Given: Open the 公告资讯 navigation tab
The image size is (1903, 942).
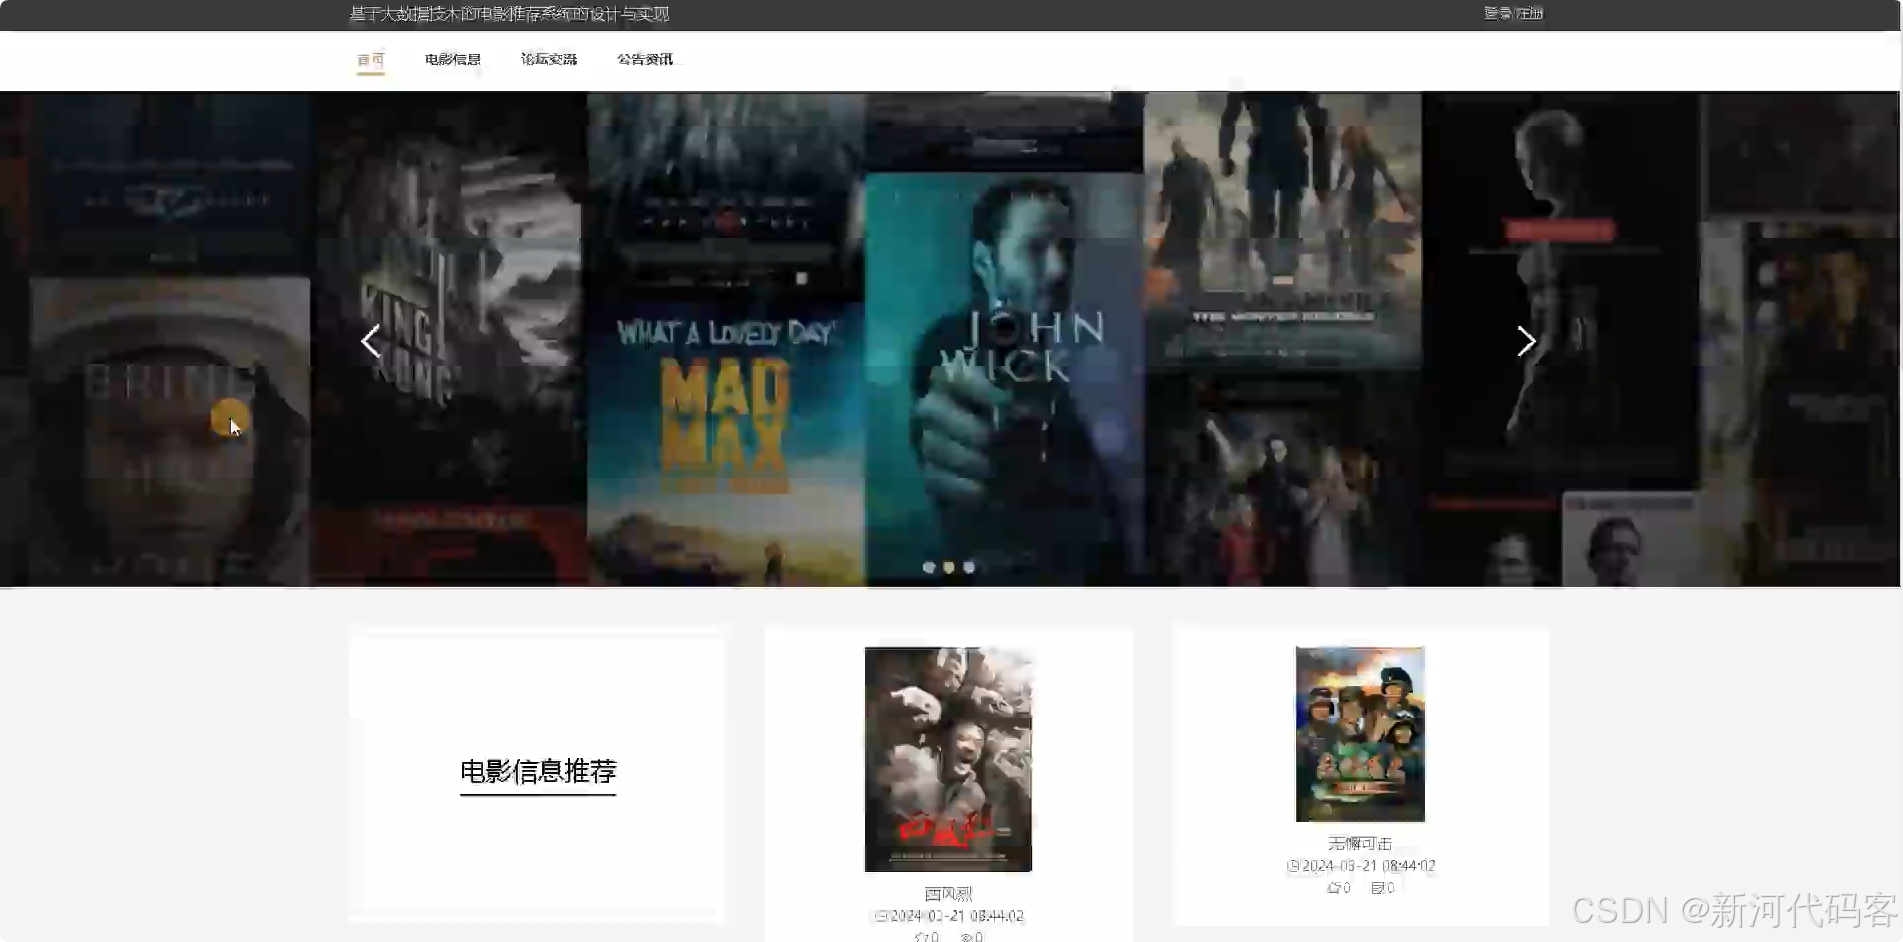Looking at the screenshot, I should pyautogui.click(x=645, y=60).
